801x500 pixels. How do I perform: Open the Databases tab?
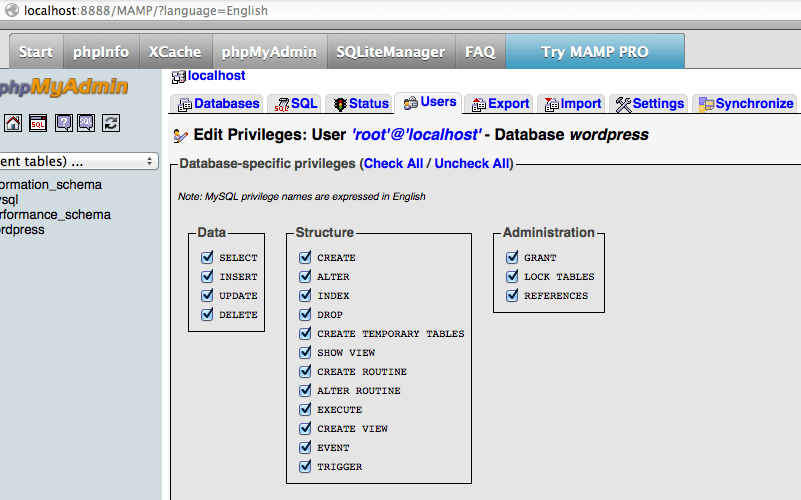[218, 104]
